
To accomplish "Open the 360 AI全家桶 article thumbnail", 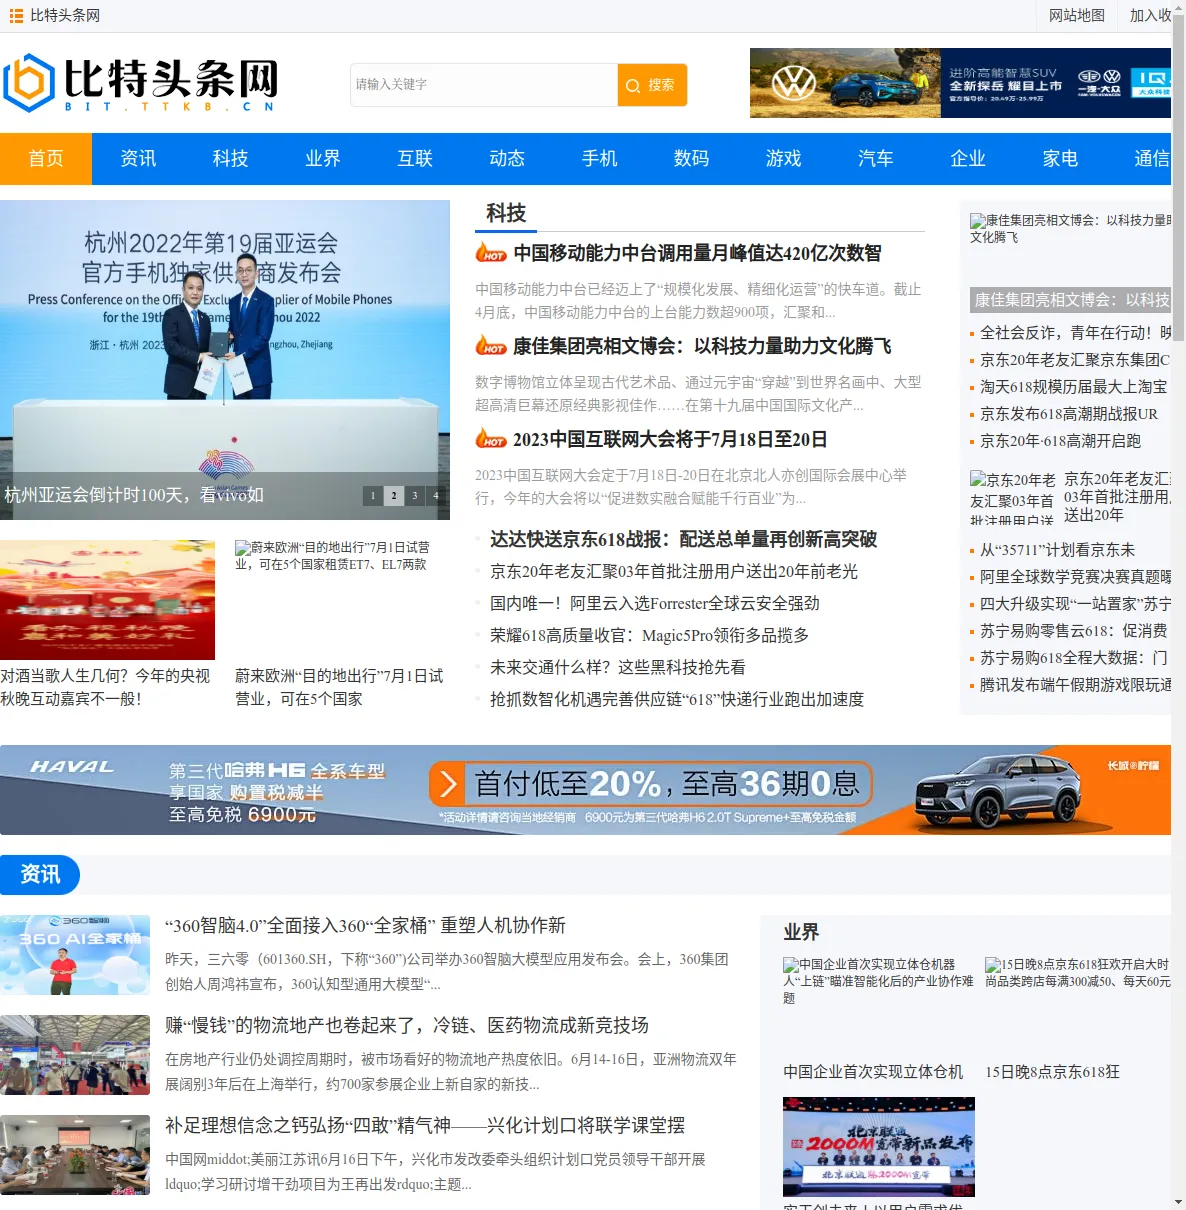I will [x=75, y=955].
